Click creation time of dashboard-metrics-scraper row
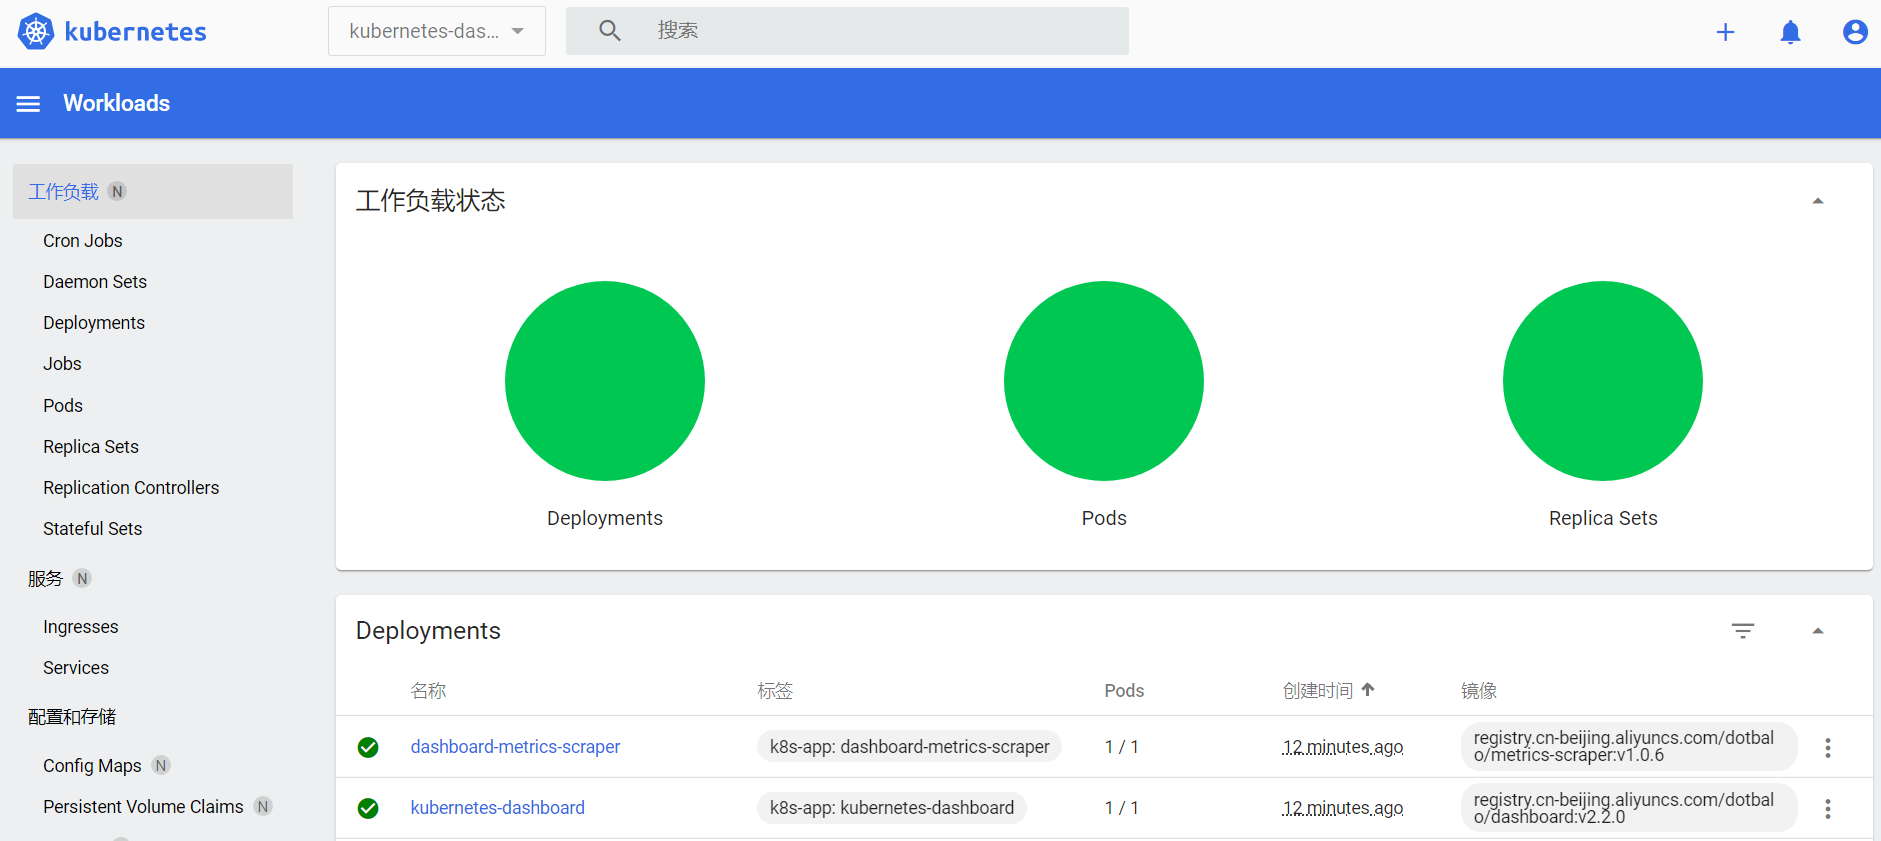This screenshot has height=841, width=1881. [1343, 747]
